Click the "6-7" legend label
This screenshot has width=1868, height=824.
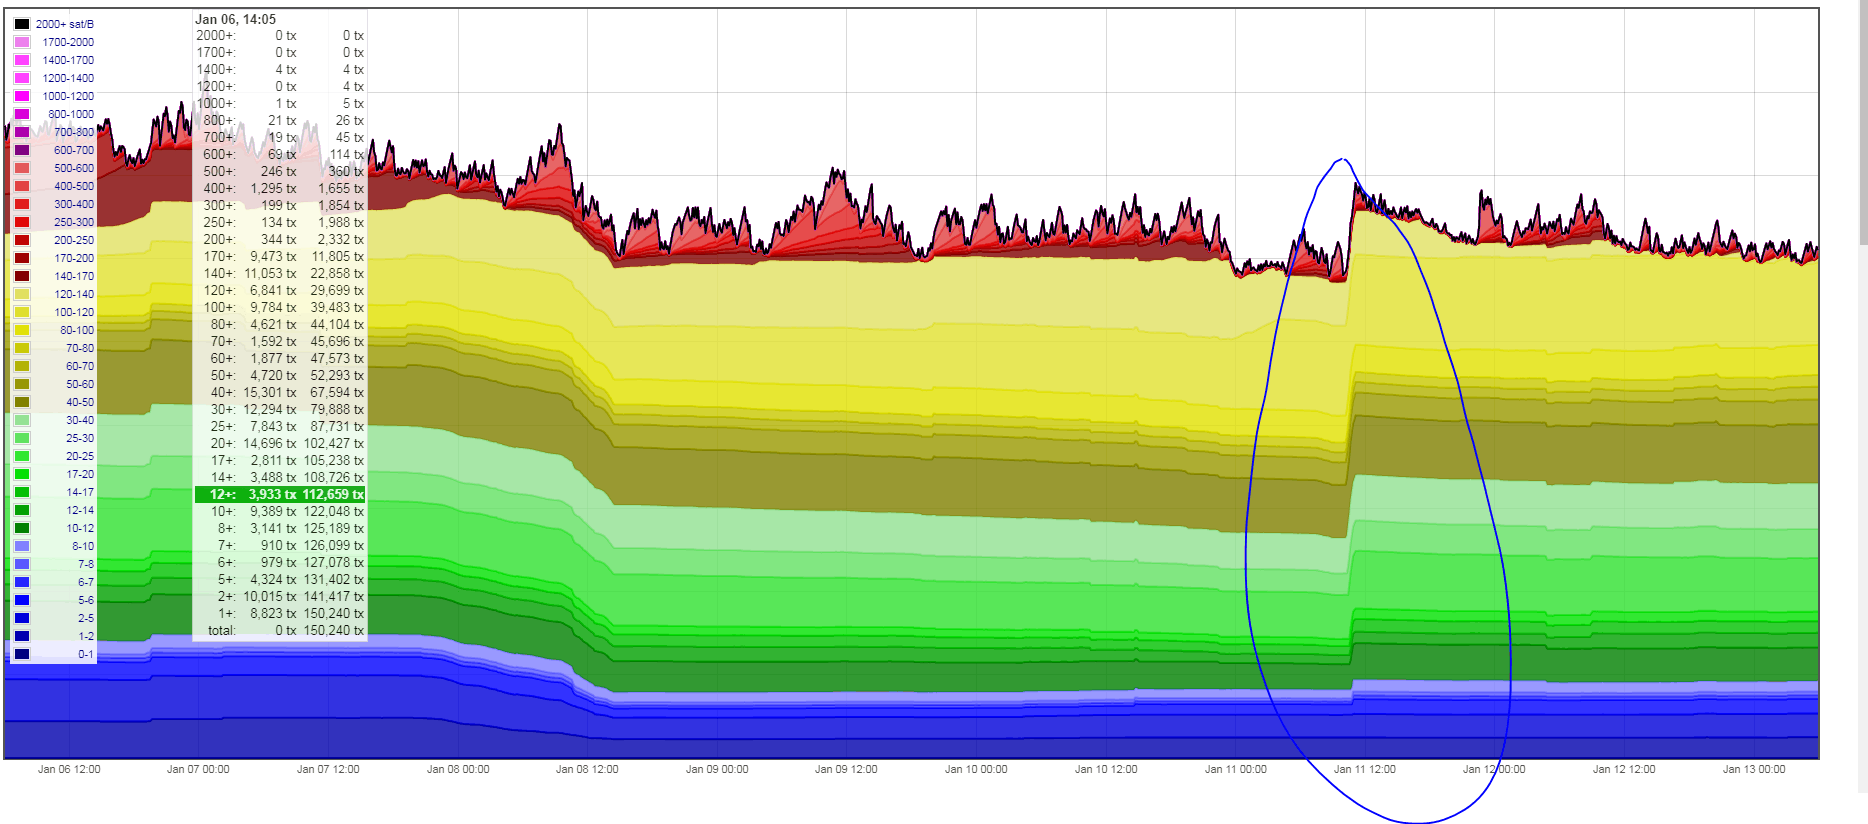pos(86,582)
